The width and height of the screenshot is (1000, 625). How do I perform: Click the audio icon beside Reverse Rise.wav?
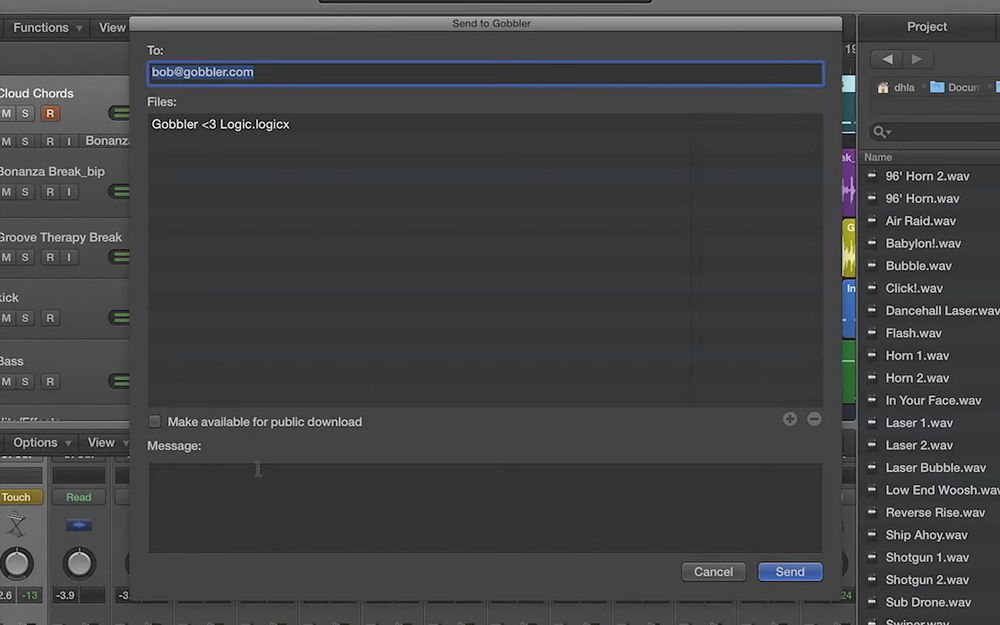(872, 511)
